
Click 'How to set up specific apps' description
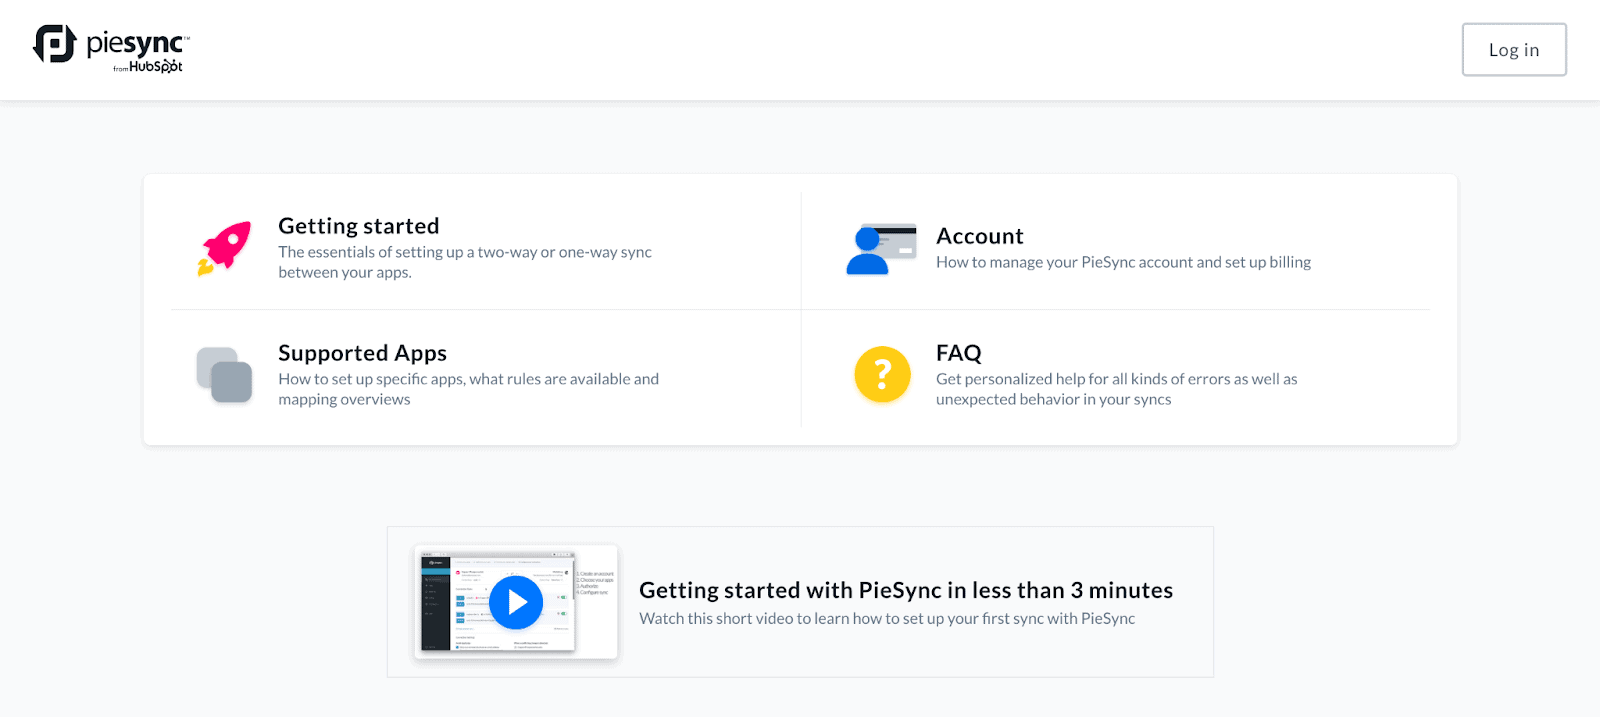coord(468,389)
